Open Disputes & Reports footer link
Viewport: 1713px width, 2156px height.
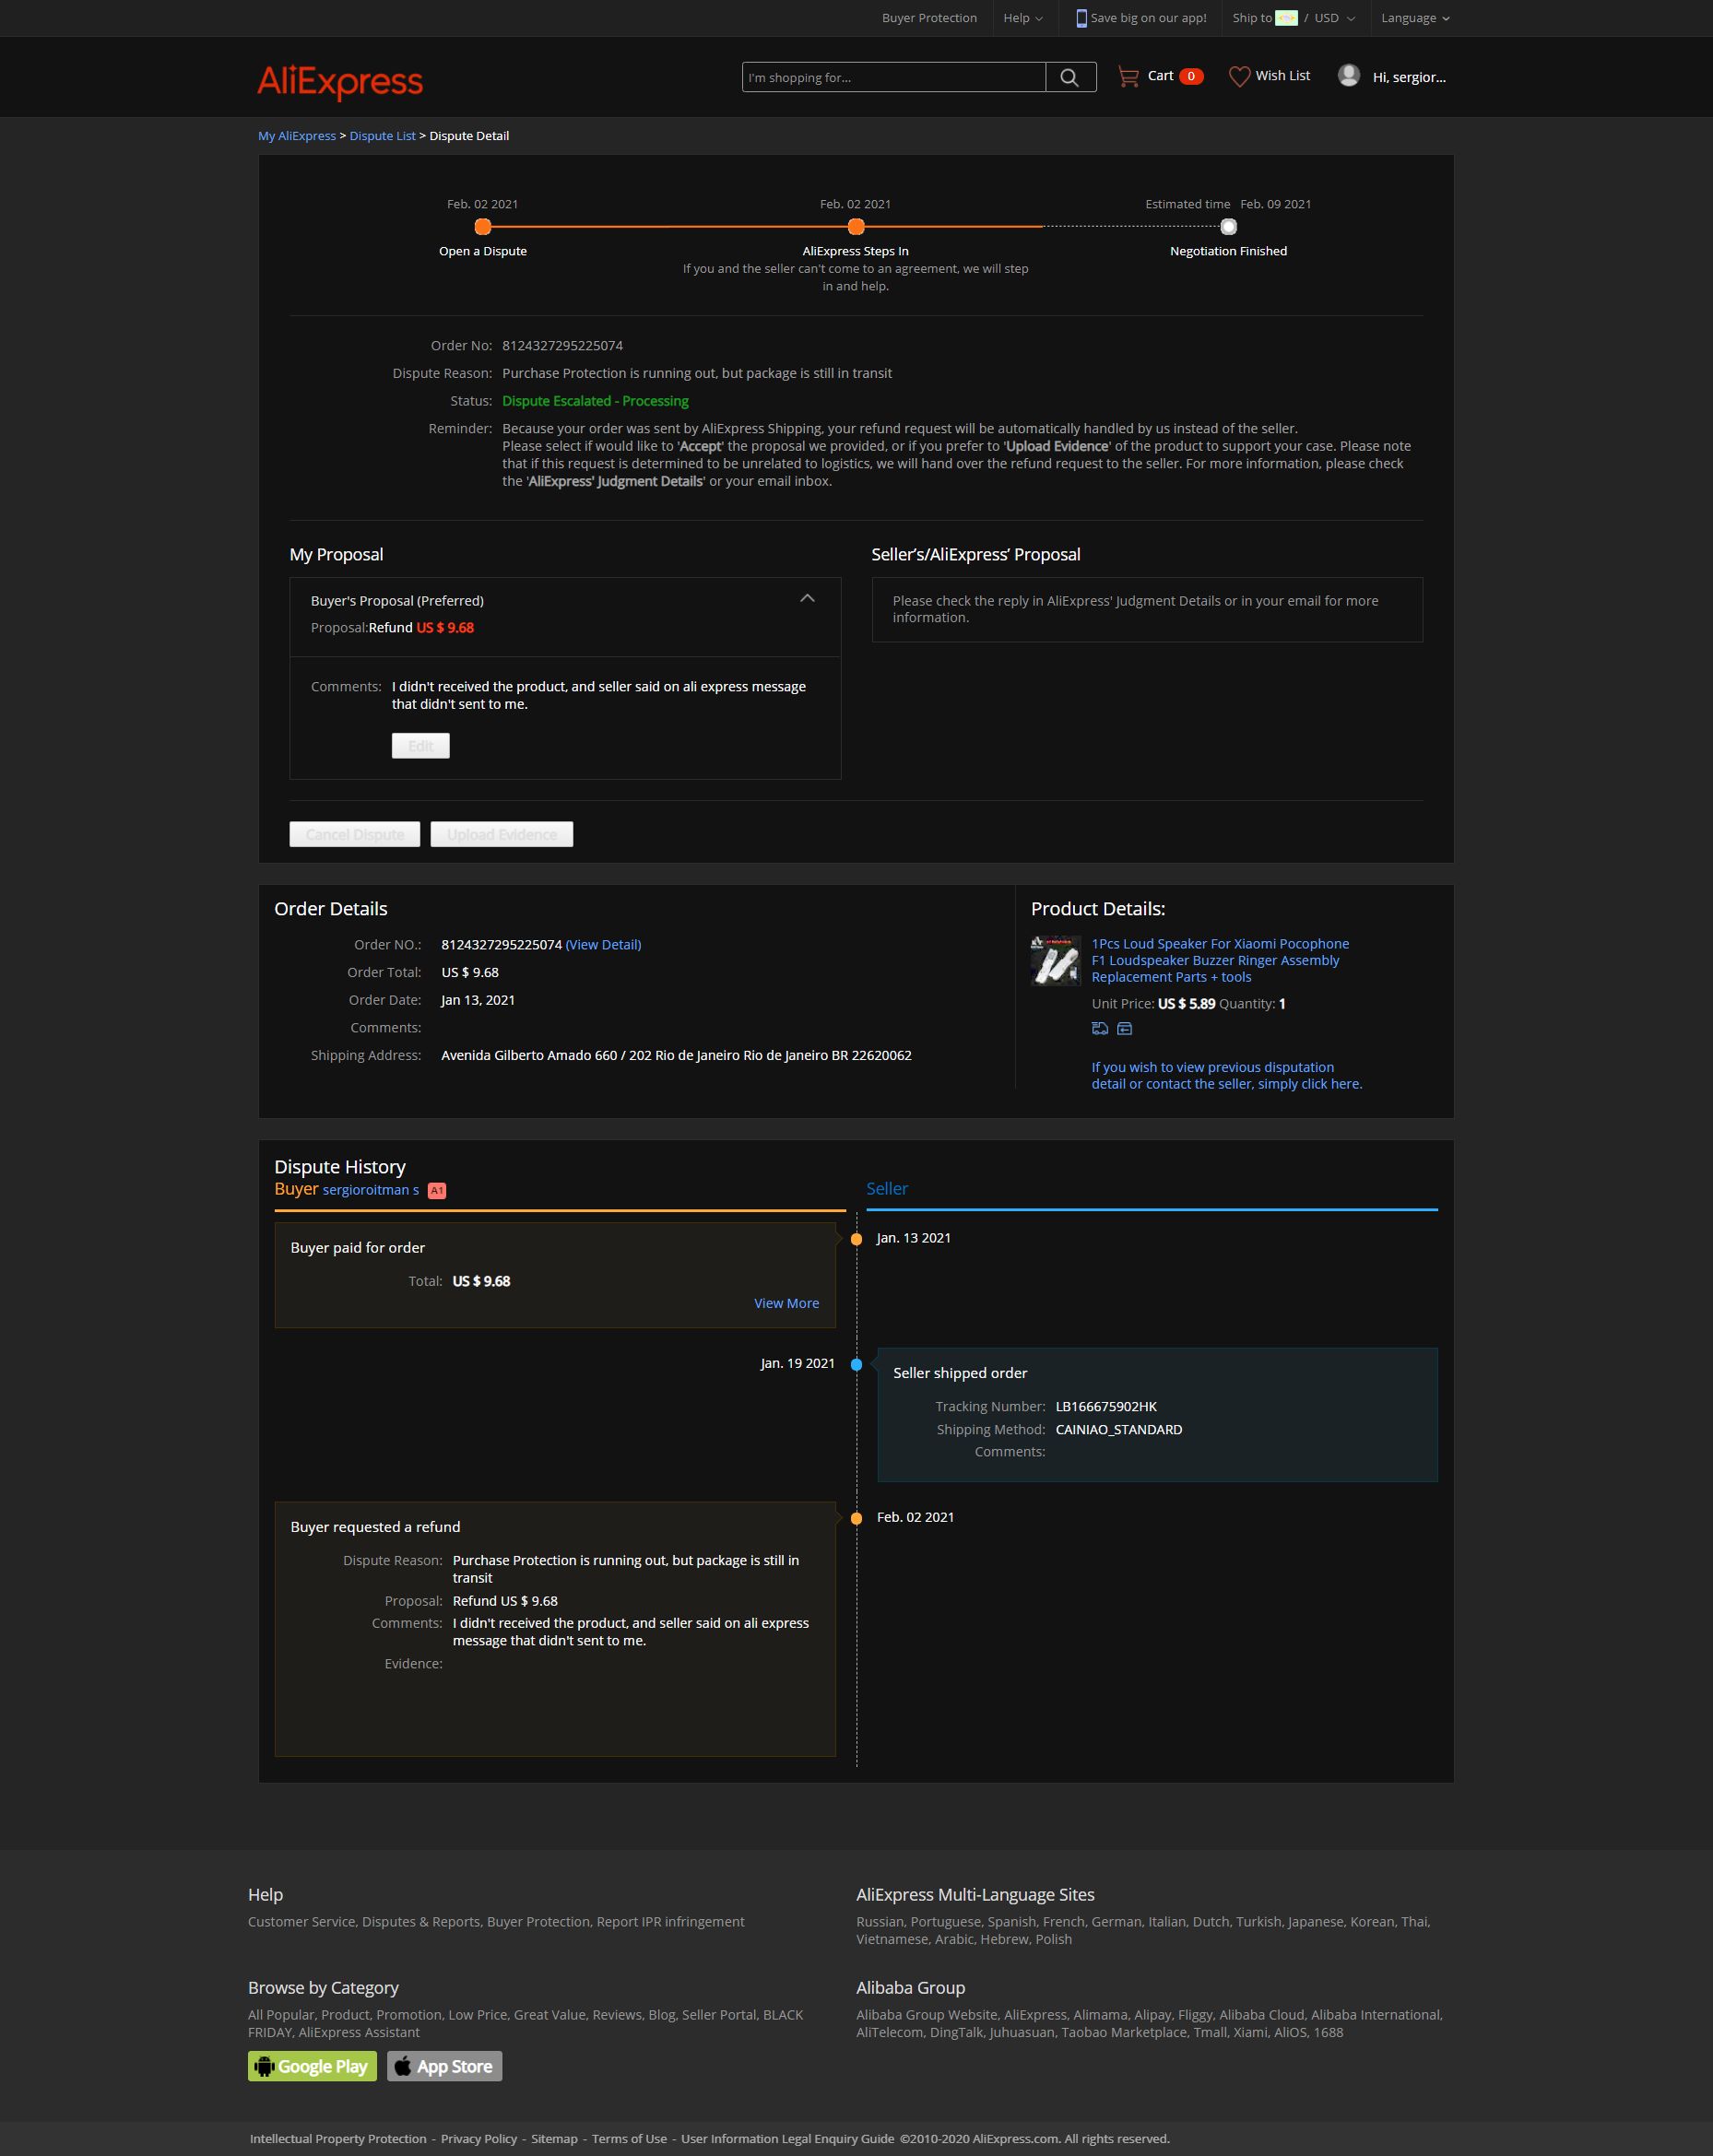(x=421, y=1922)
